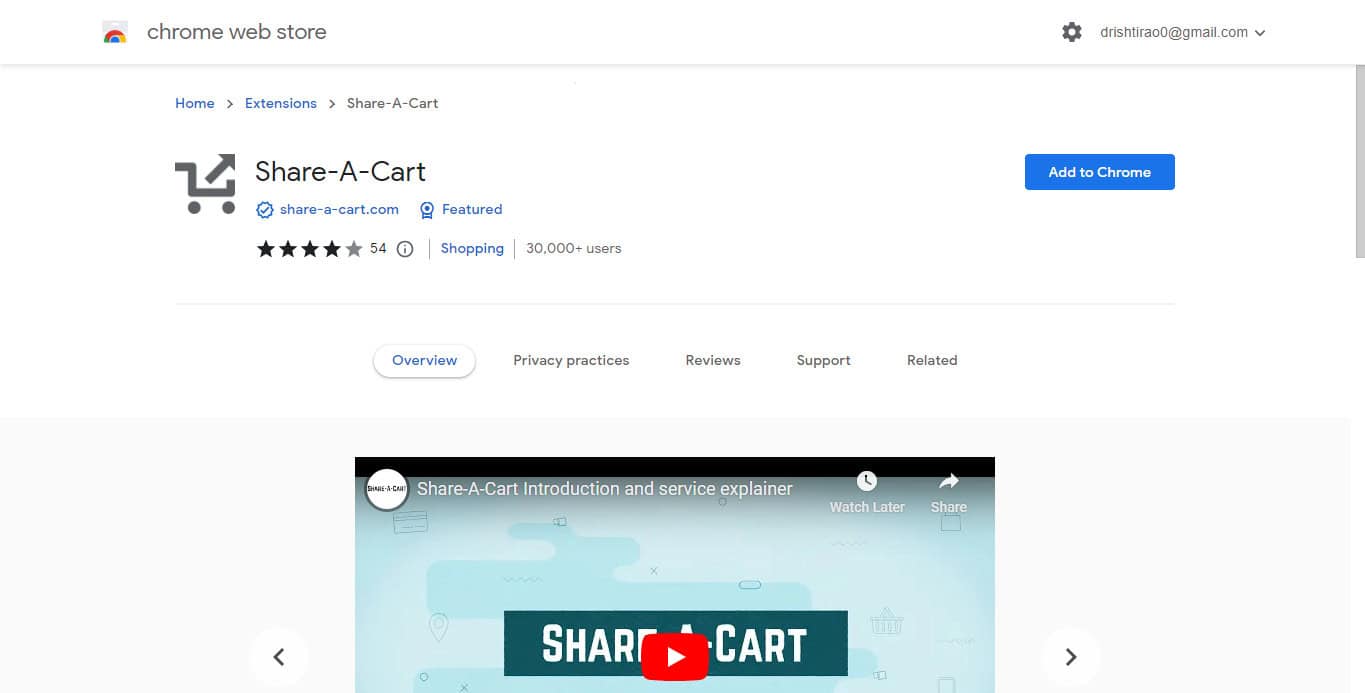Open the Reviews tab
This screenshot has height=693, width=1365.
(x=713, y=361)
